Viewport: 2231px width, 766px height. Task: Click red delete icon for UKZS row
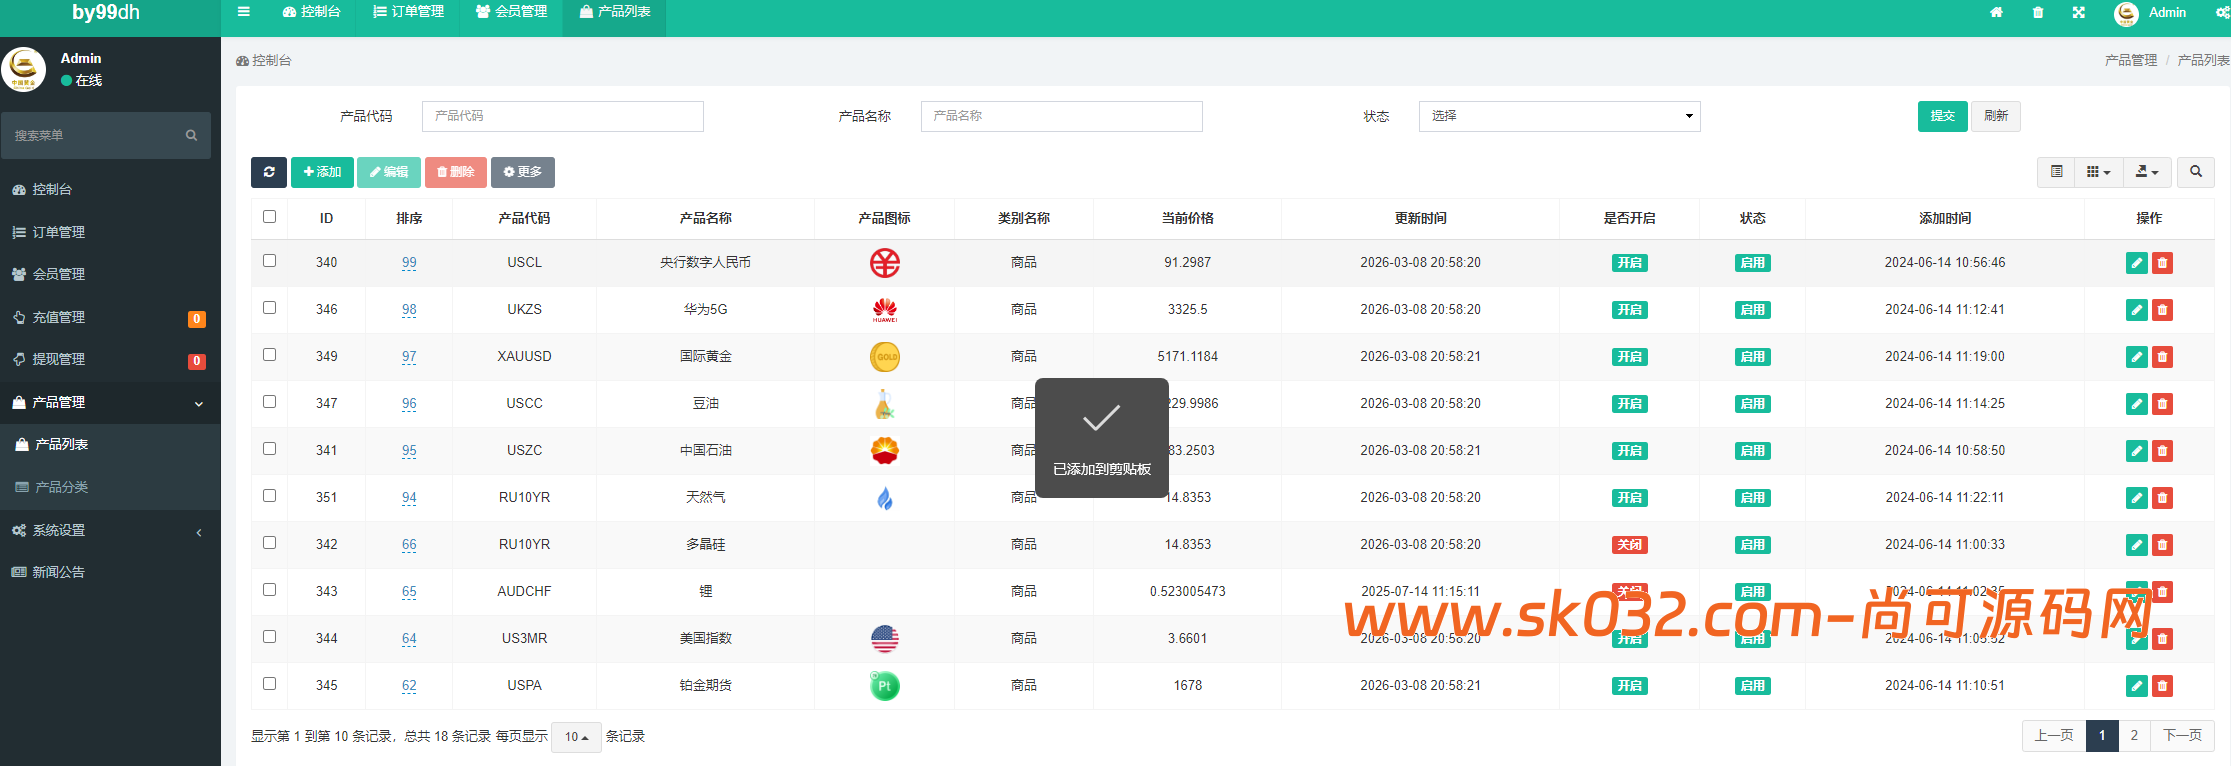(2162, 310)
